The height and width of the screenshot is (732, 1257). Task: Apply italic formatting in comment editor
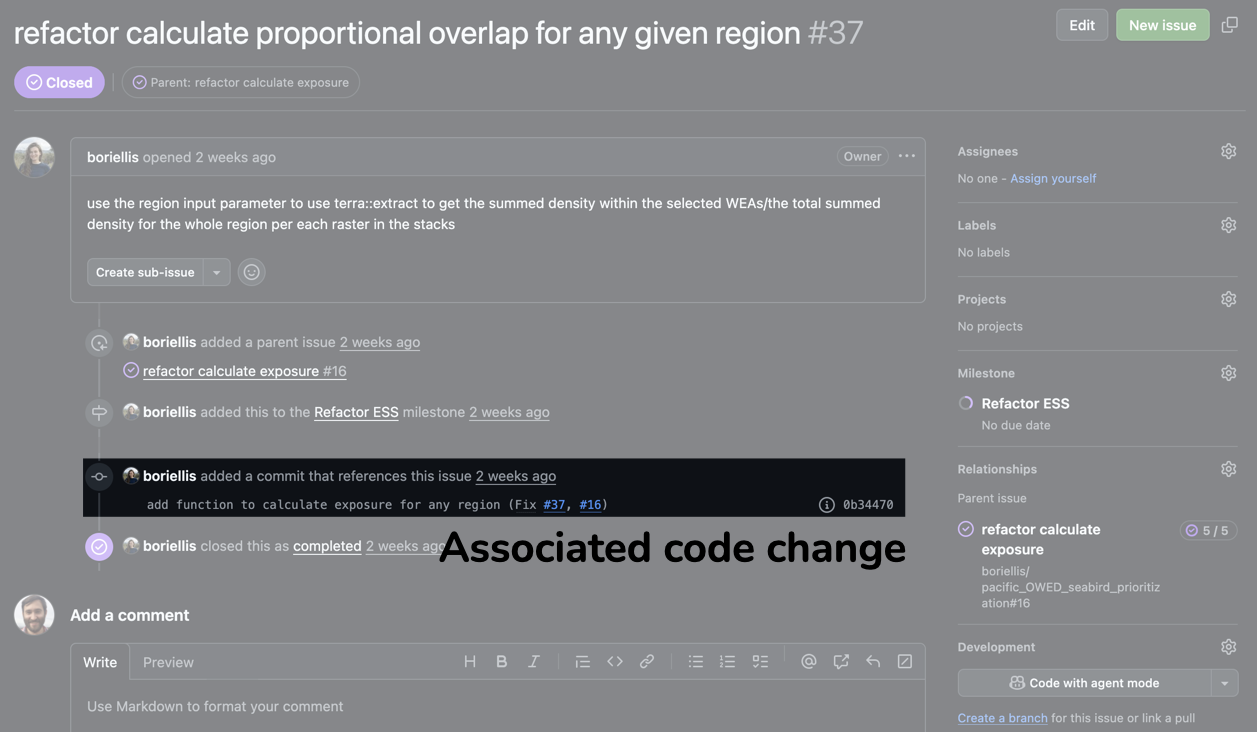[534, 662]
